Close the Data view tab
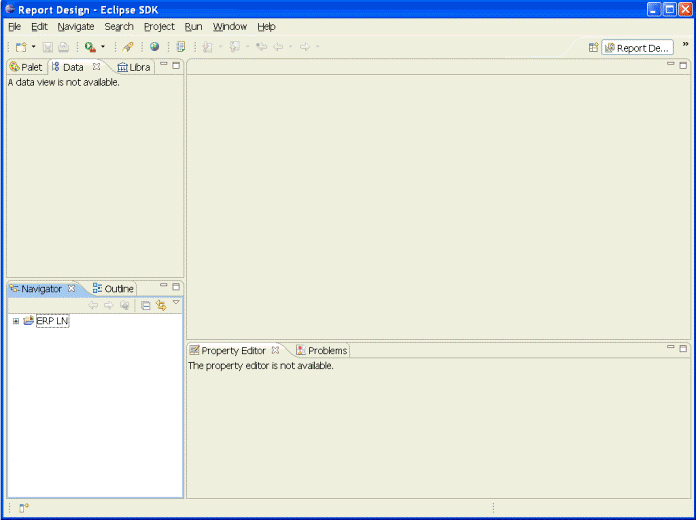 click(x=97, y=67)
